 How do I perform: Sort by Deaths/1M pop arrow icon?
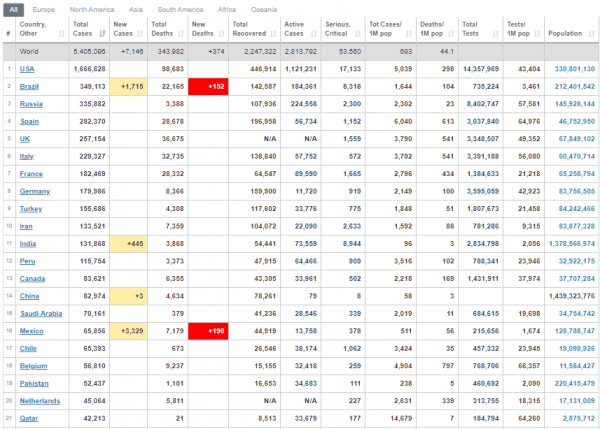point(451,34)
